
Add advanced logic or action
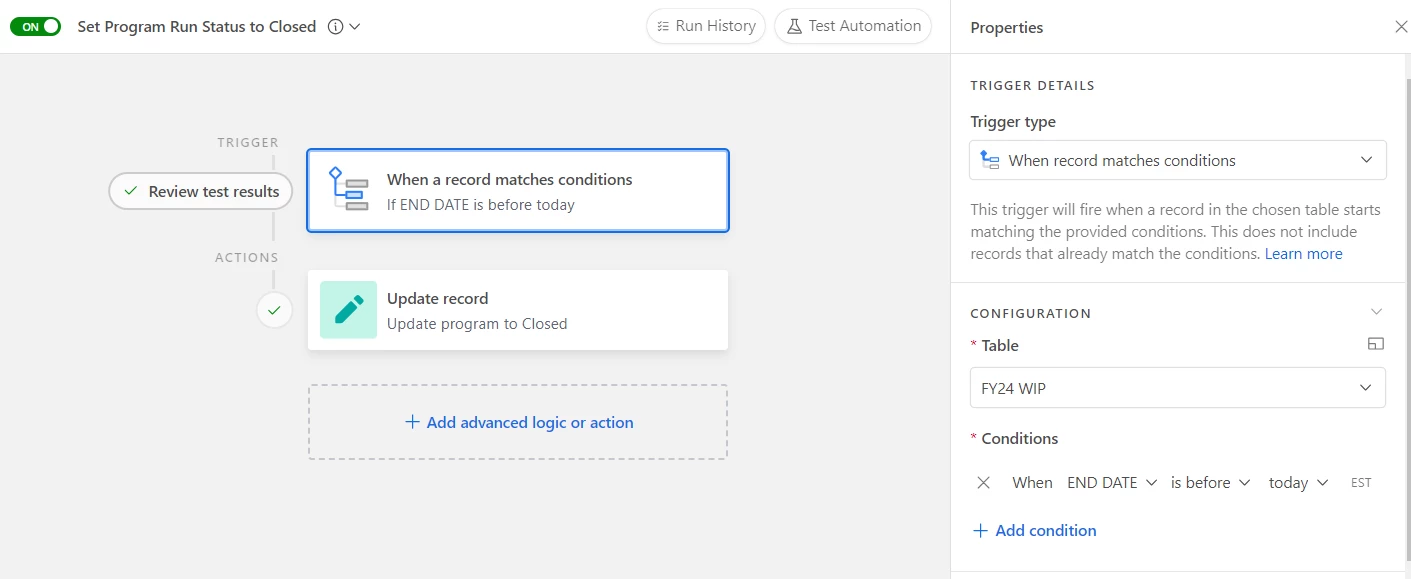pyautogui.click(x=518, y=422)
